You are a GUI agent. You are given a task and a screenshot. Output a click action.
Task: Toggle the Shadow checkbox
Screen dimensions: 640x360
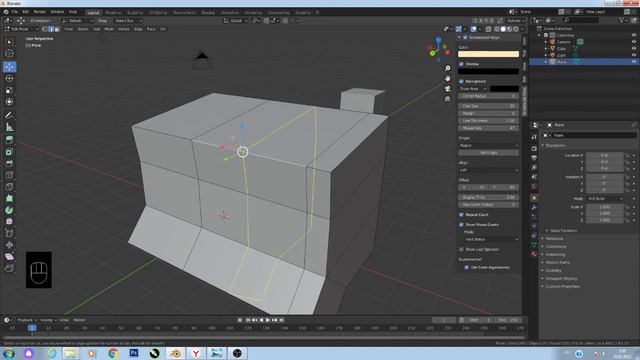[x=461, y=64]
